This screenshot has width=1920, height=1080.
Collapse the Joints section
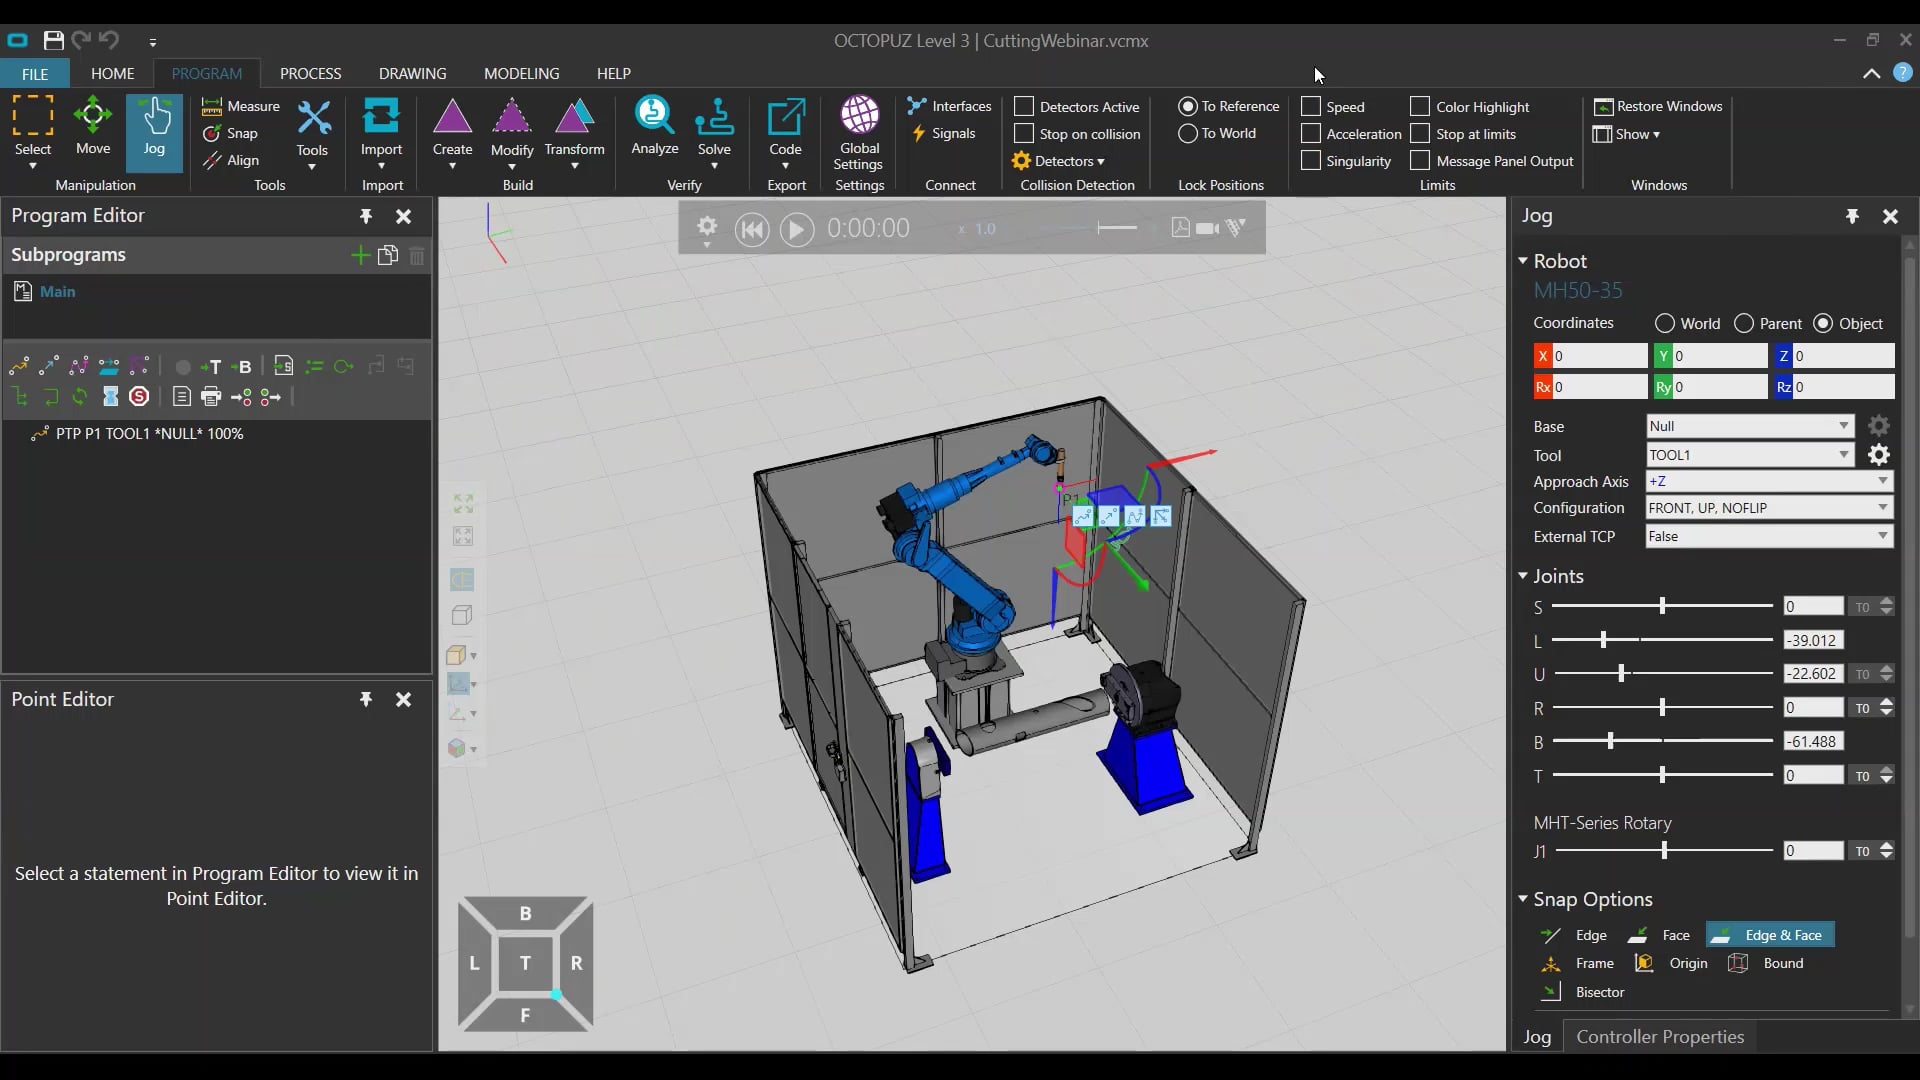[1523, 576]
